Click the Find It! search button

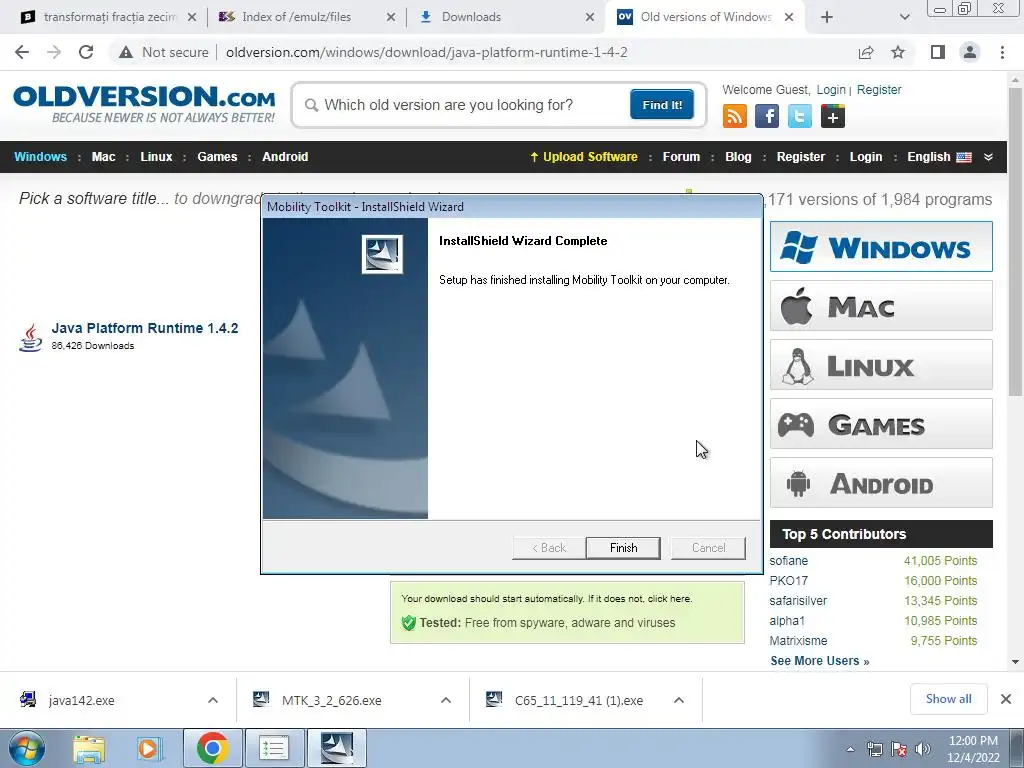662,105
